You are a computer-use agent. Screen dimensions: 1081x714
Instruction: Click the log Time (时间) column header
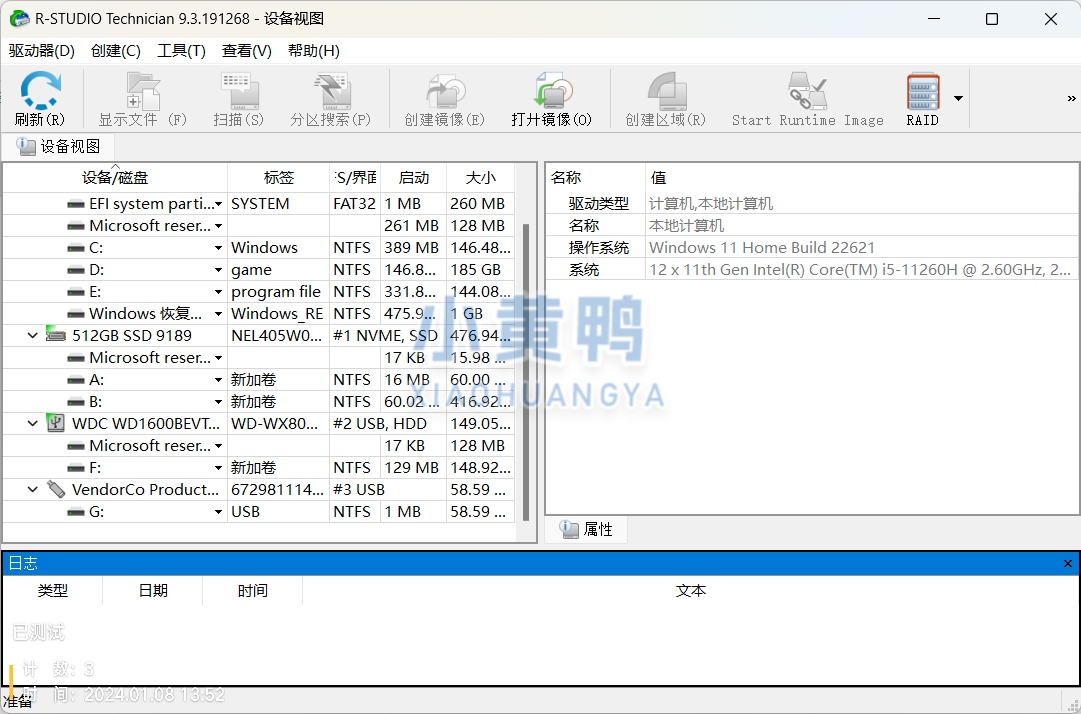click(252, 591)
